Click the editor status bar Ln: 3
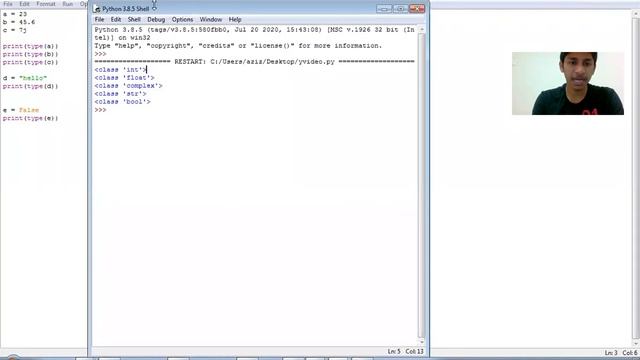The width and height of the screenshot is (640, 360). click(611, 353)
